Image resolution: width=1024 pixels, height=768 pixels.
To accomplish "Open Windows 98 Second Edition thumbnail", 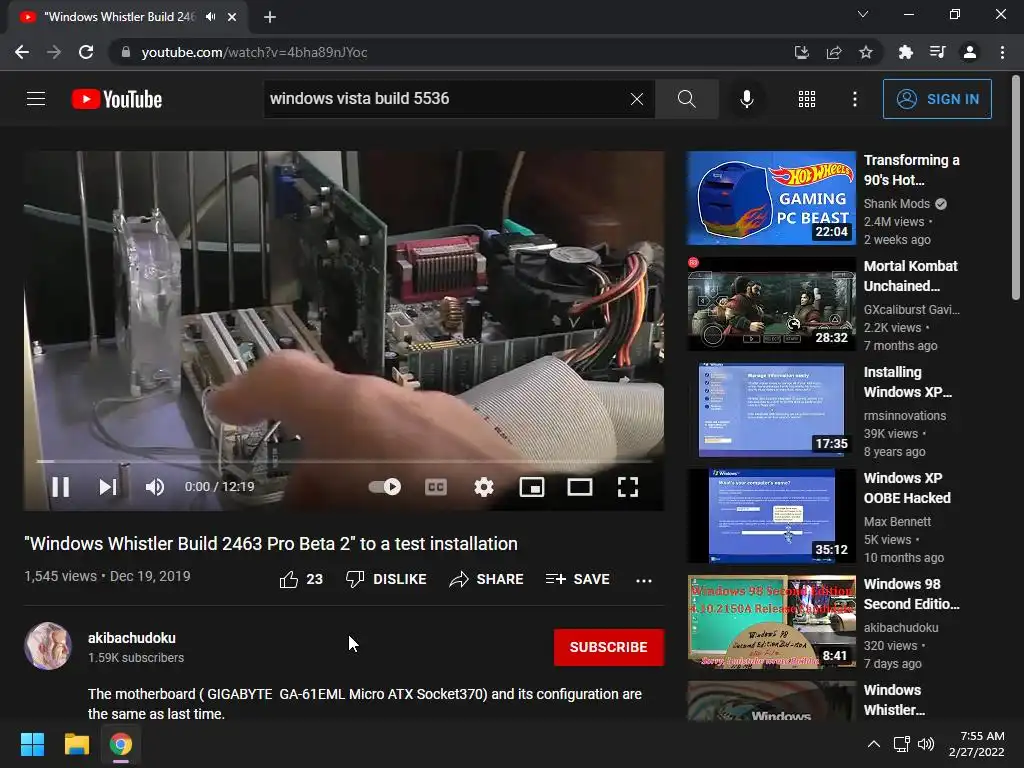I will point(771,621).
